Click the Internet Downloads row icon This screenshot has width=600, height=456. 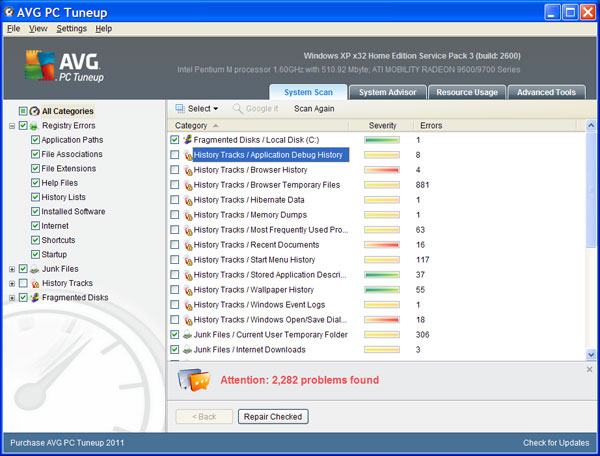tap(188, 350)
